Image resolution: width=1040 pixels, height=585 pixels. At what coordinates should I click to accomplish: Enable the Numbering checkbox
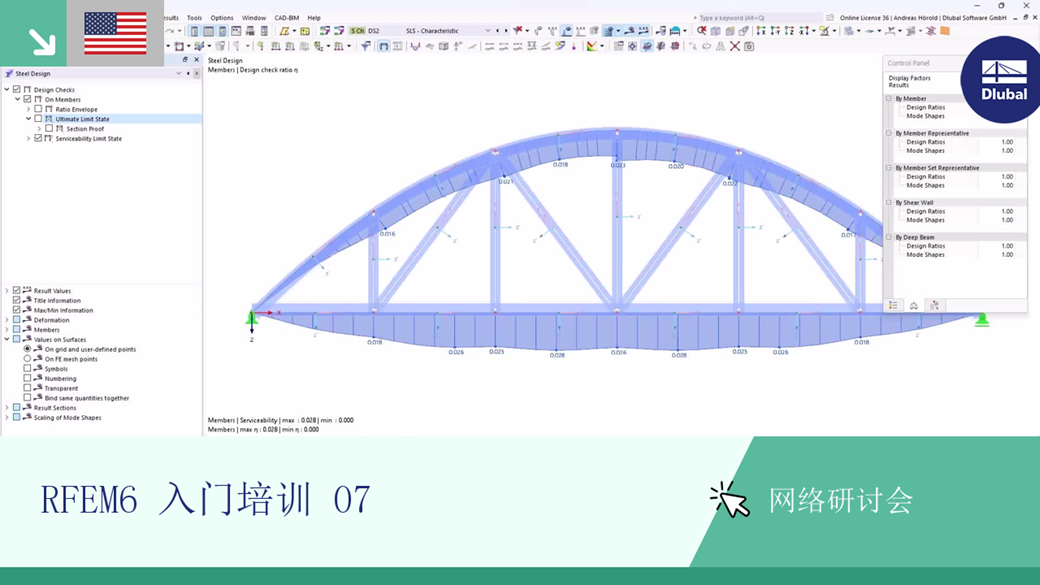click(27, 378)
